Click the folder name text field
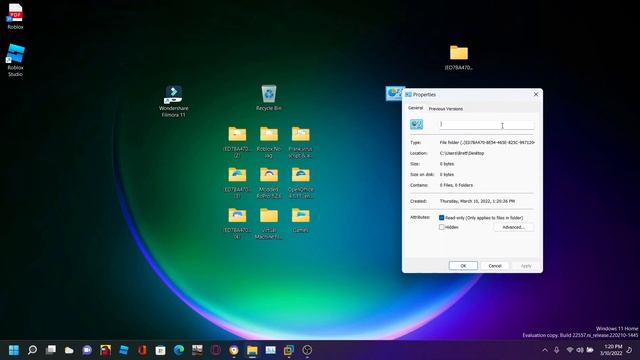Viewport: 640px width, 360px height. (486, 124)
